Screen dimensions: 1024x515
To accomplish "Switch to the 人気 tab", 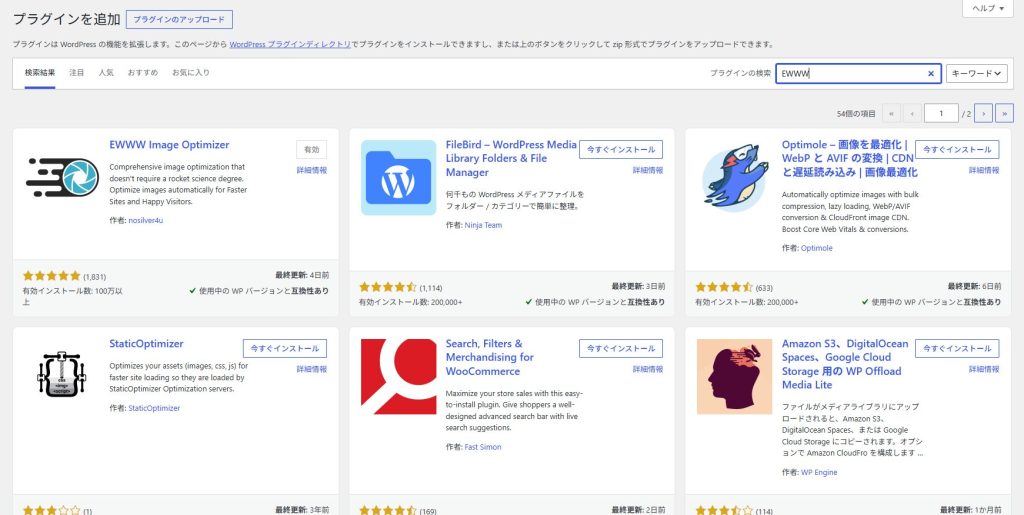I will pyautogui.click(x=106, y=73).
